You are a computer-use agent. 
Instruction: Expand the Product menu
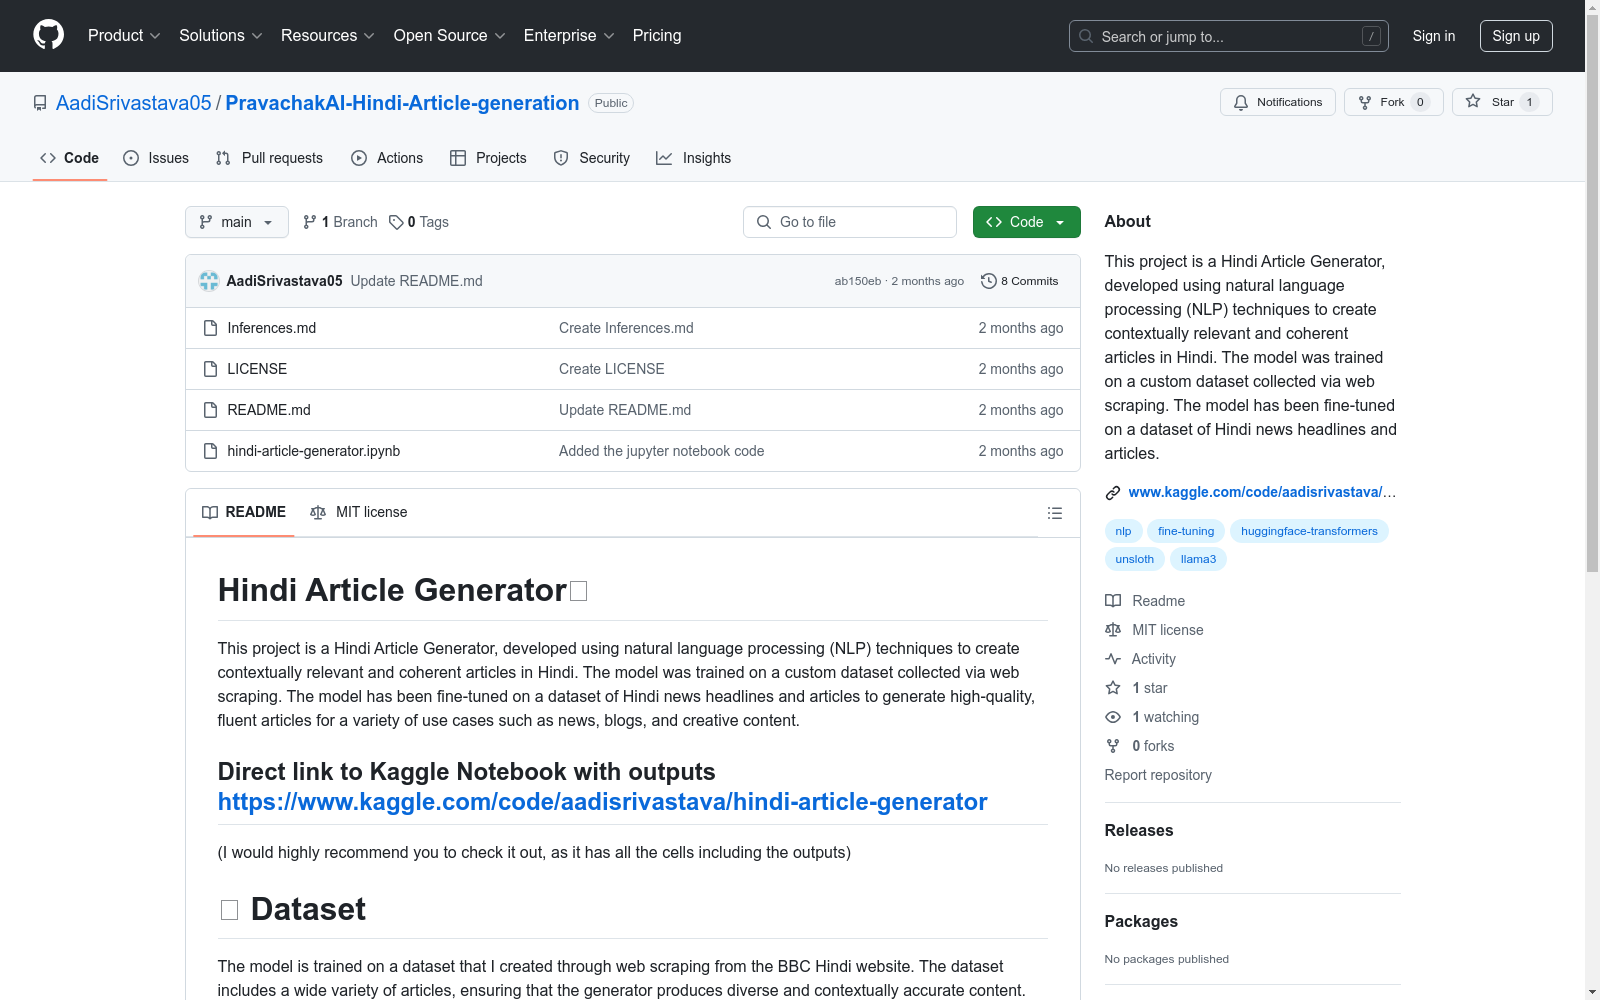click(124, 36)
